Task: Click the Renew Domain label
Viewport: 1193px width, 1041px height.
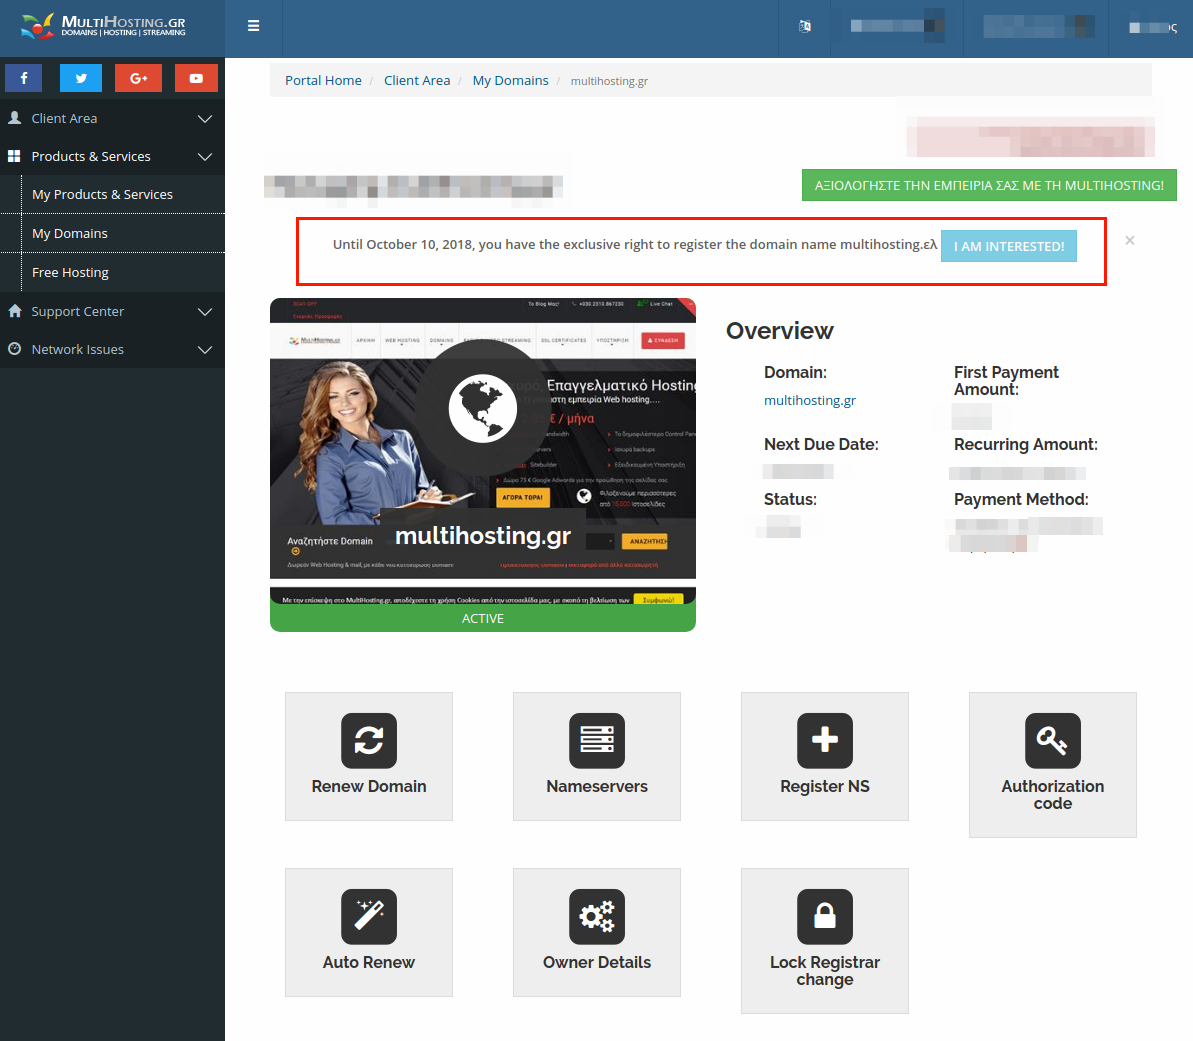Action: [369, 786]
